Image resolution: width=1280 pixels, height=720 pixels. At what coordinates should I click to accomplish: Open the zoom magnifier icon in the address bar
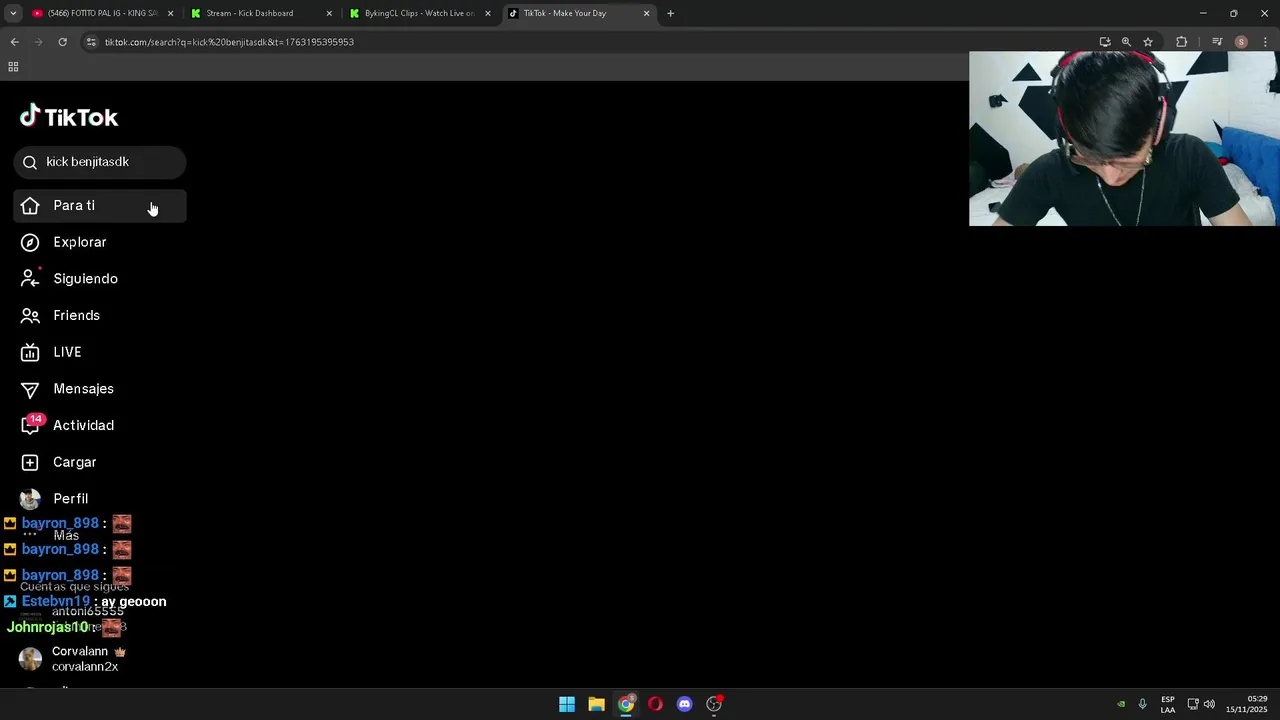point(1126,42)
